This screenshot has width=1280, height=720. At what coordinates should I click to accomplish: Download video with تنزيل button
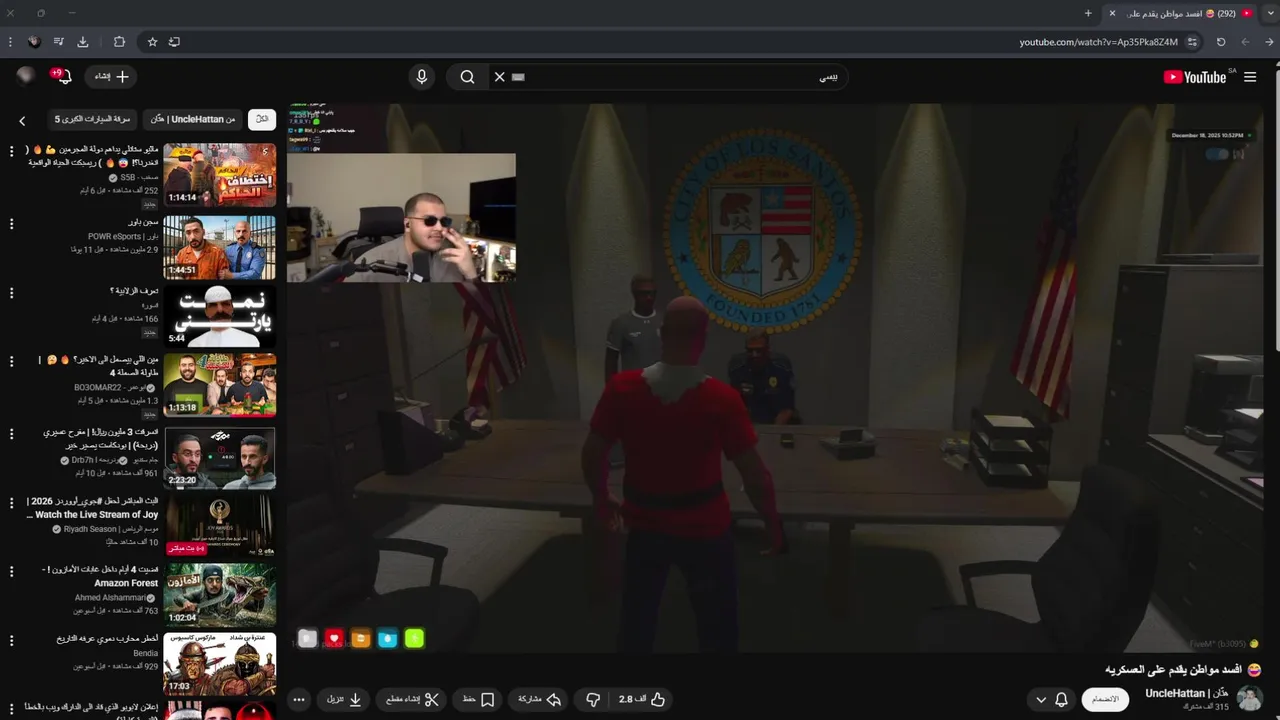click(344, 699)
